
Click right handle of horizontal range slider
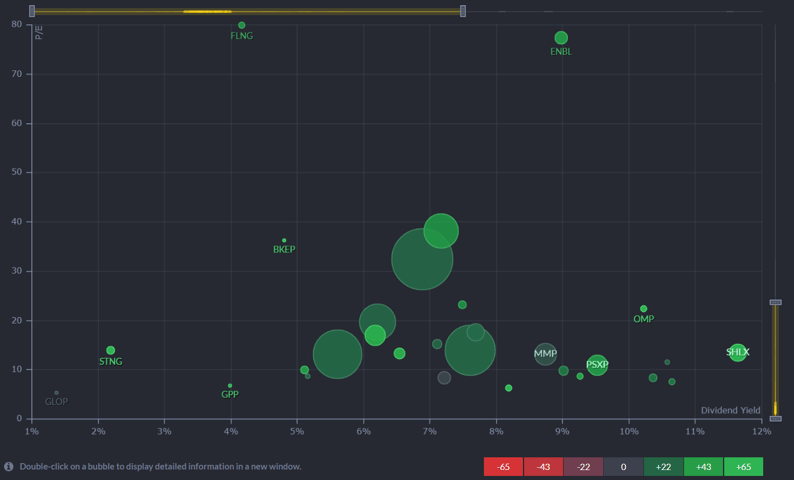(463, 11)
